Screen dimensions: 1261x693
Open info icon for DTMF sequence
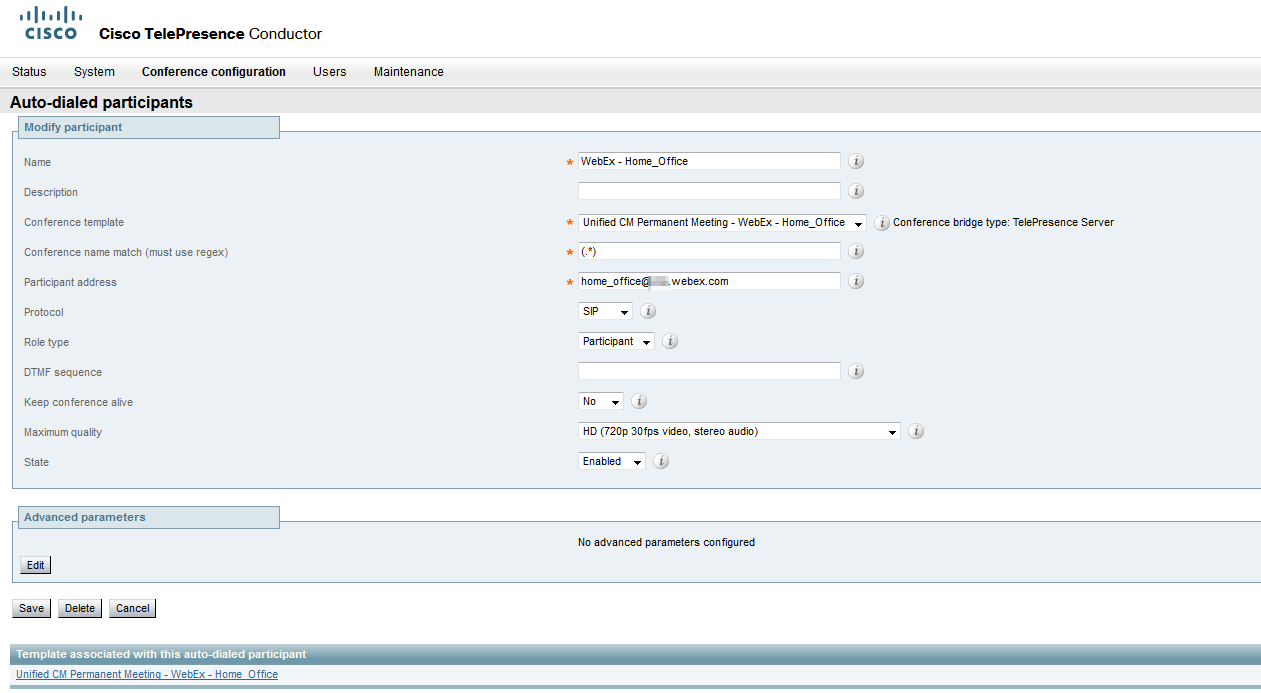pyautogui.click(x=856, y=371)
